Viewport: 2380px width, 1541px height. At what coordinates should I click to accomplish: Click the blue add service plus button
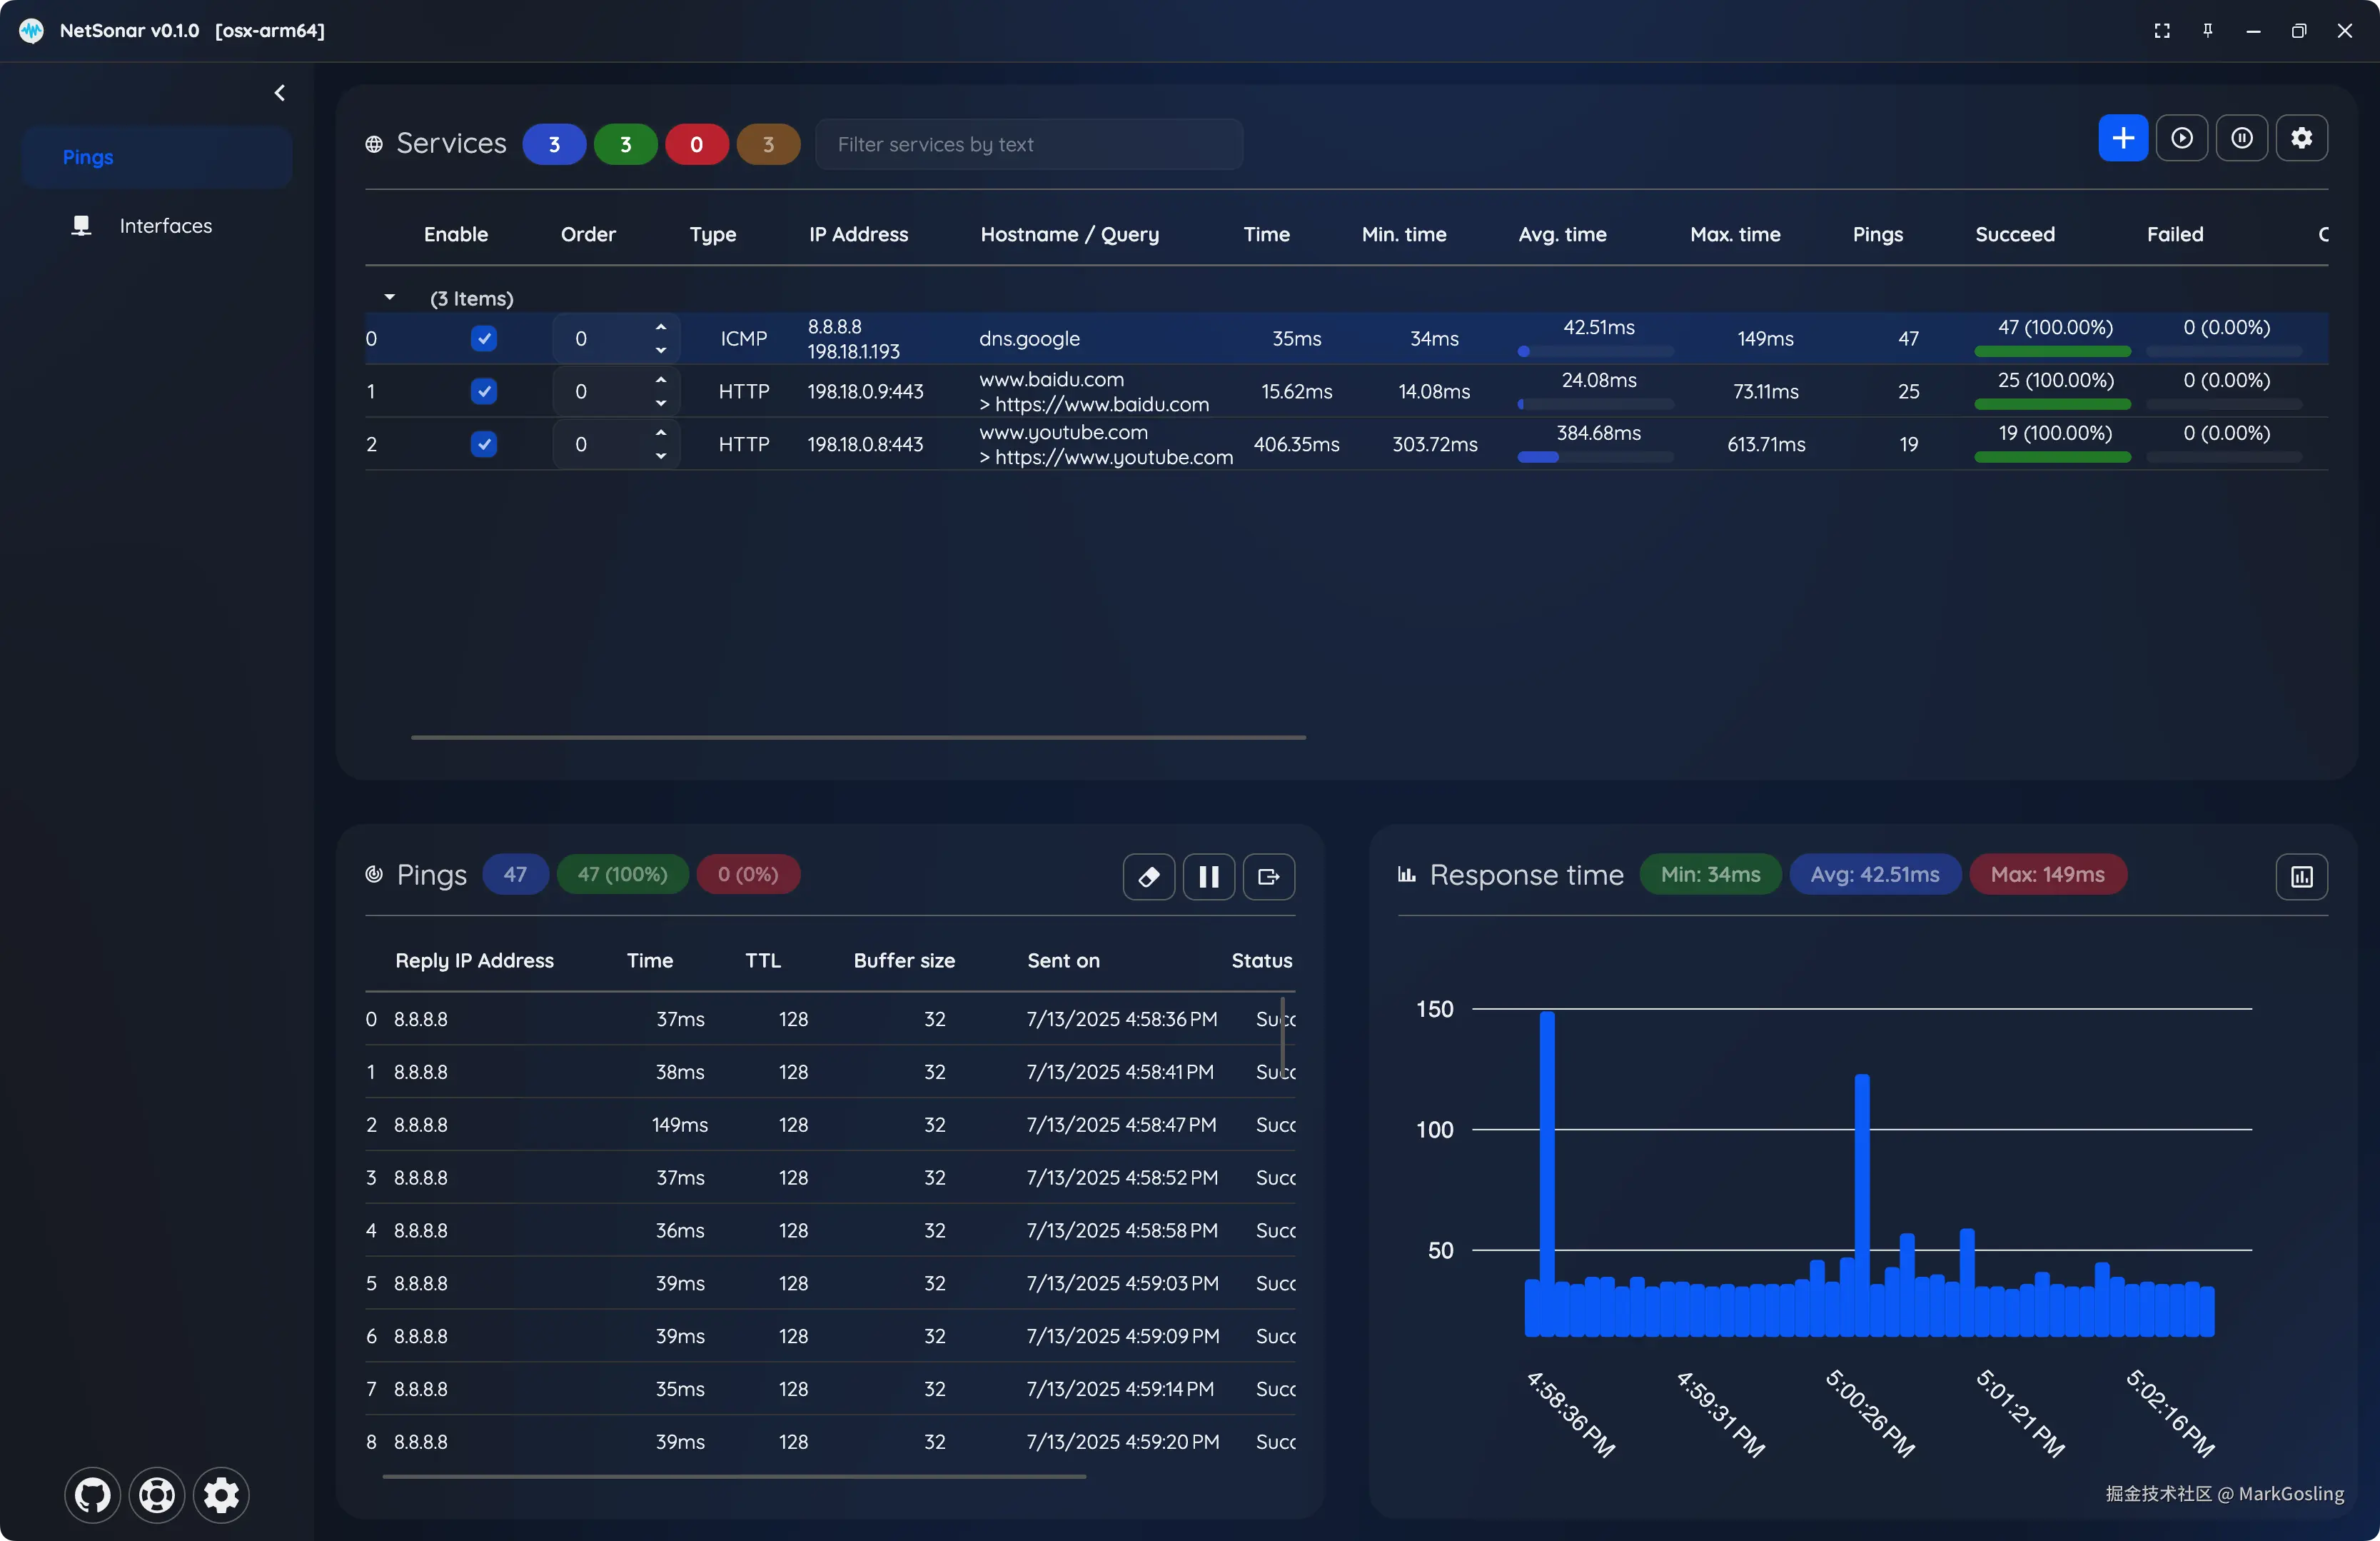tap(2122, 138)
